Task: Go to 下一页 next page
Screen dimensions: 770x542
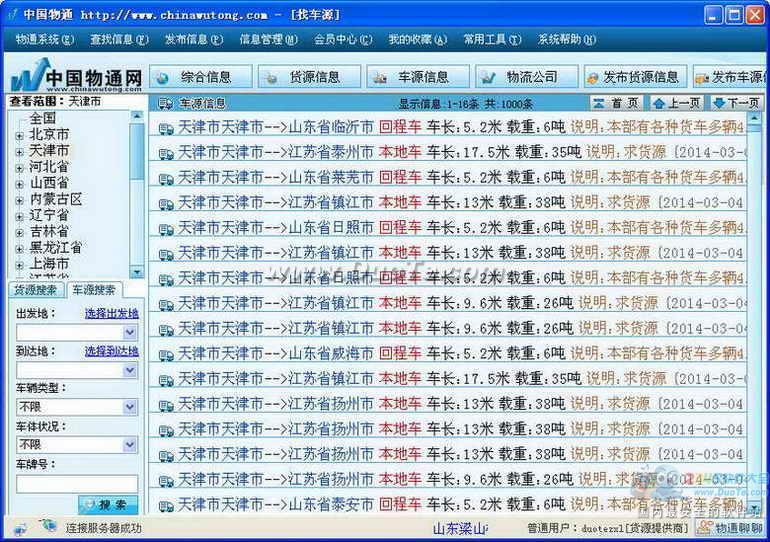Action: pos(737,103)
